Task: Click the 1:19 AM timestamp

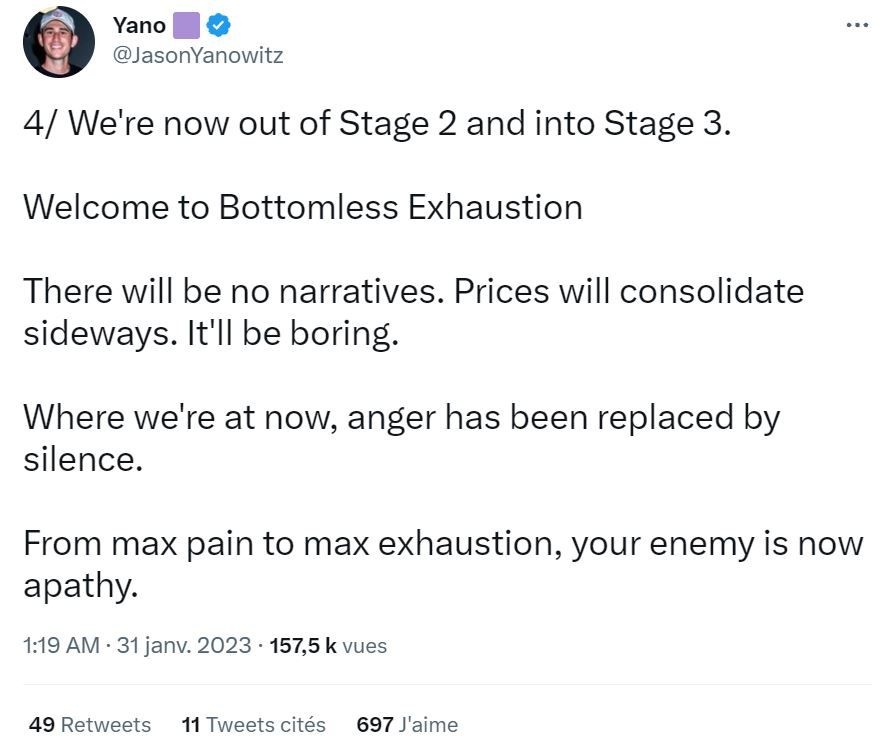Action: (61, 645)
